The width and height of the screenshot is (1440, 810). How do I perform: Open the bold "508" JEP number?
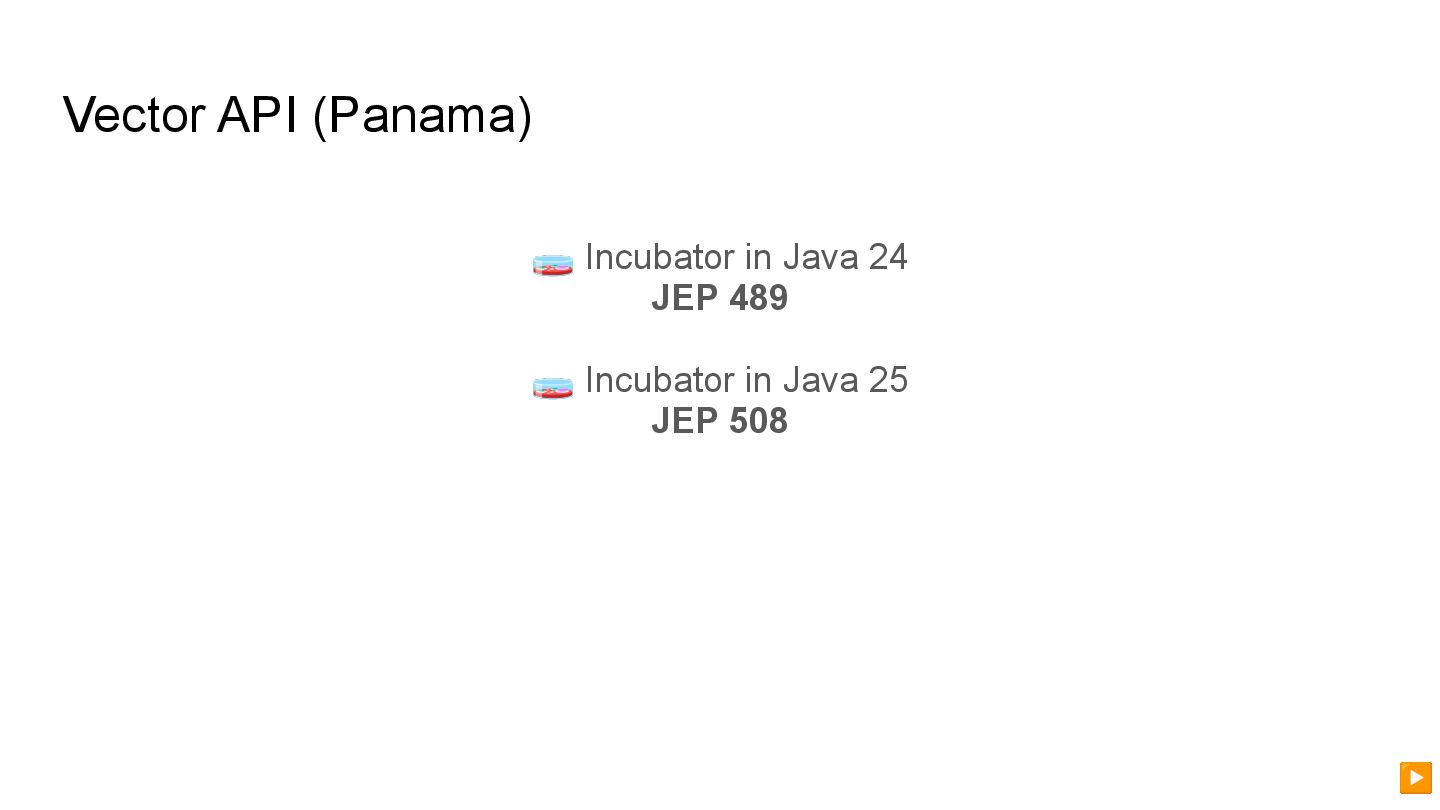(x=758, y=421)
